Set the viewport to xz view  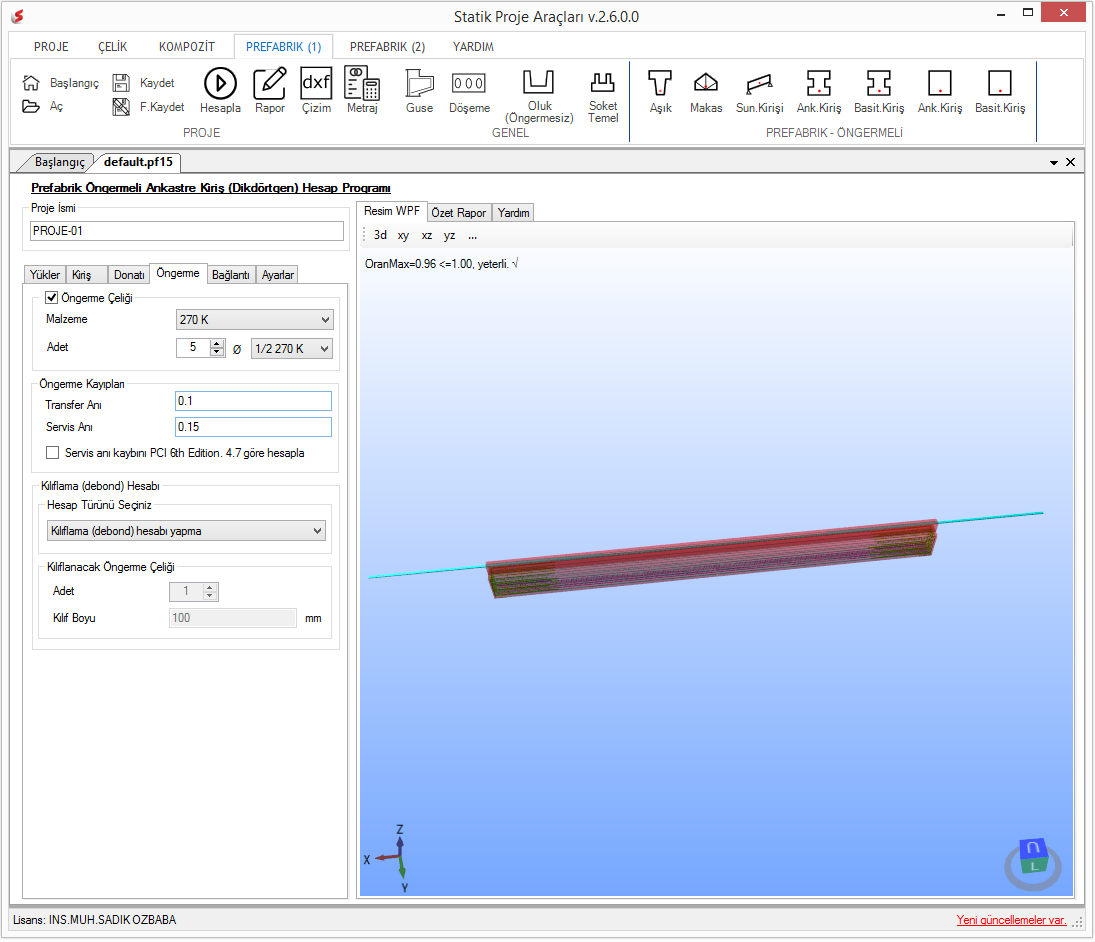click(427, 235)
